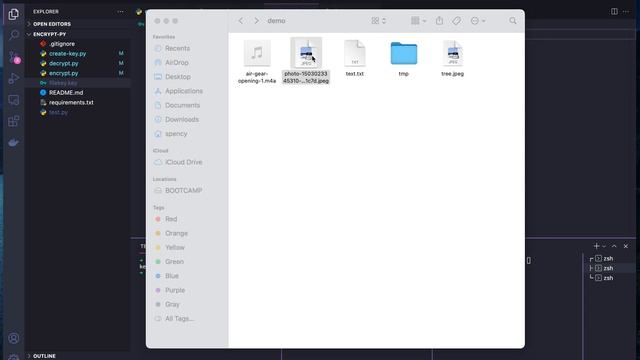Open Extensions view in activity bar
This screenshot has height=360, width=640.
pos(13,121)
